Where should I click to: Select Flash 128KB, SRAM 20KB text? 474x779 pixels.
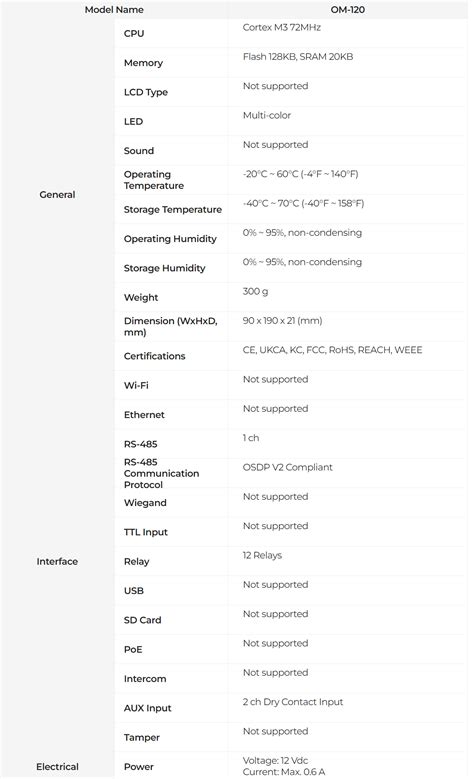pyautogui.click(x=298, y=57)
